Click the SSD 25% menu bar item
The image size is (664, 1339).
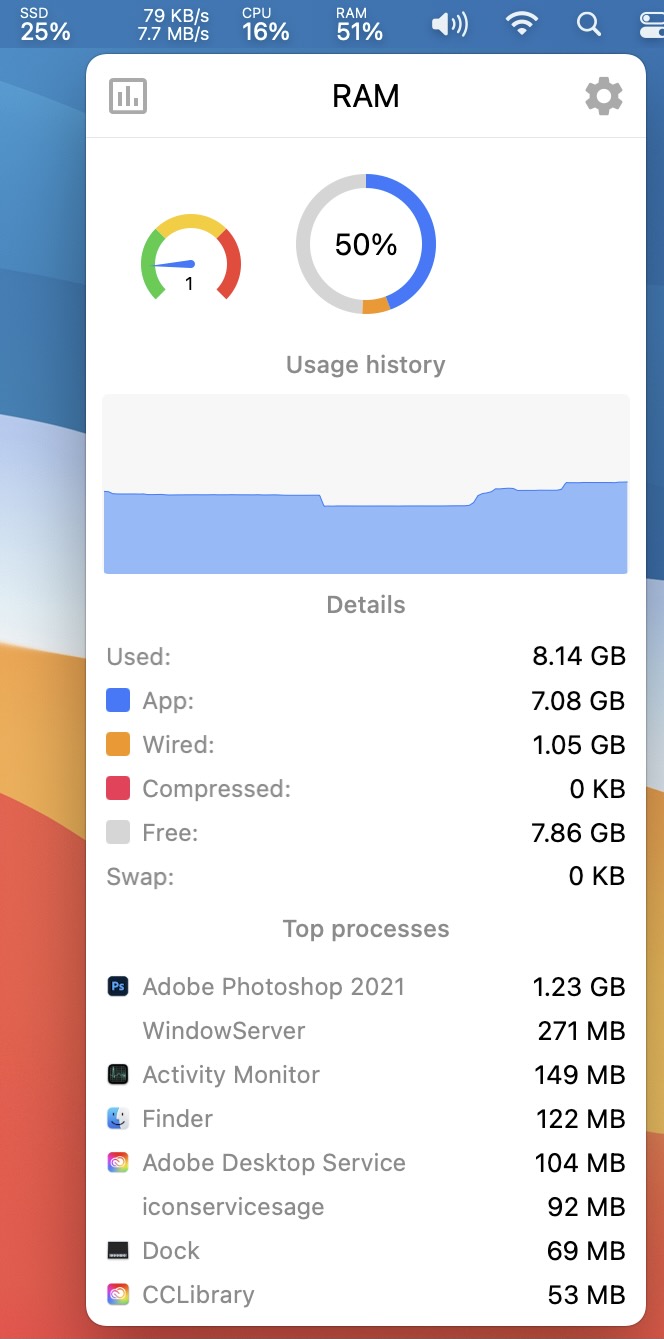pyautogui.click(x=45, y=24)
